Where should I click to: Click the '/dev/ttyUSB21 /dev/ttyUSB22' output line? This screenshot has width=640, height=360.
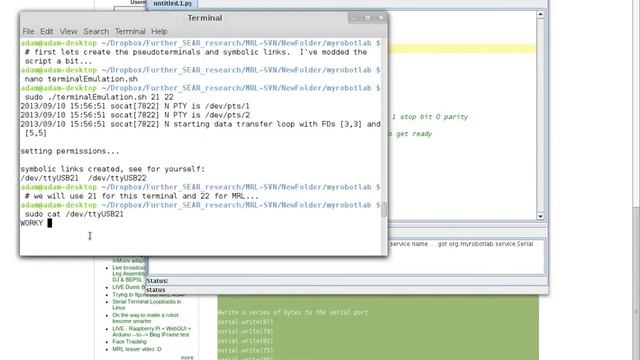83,178
